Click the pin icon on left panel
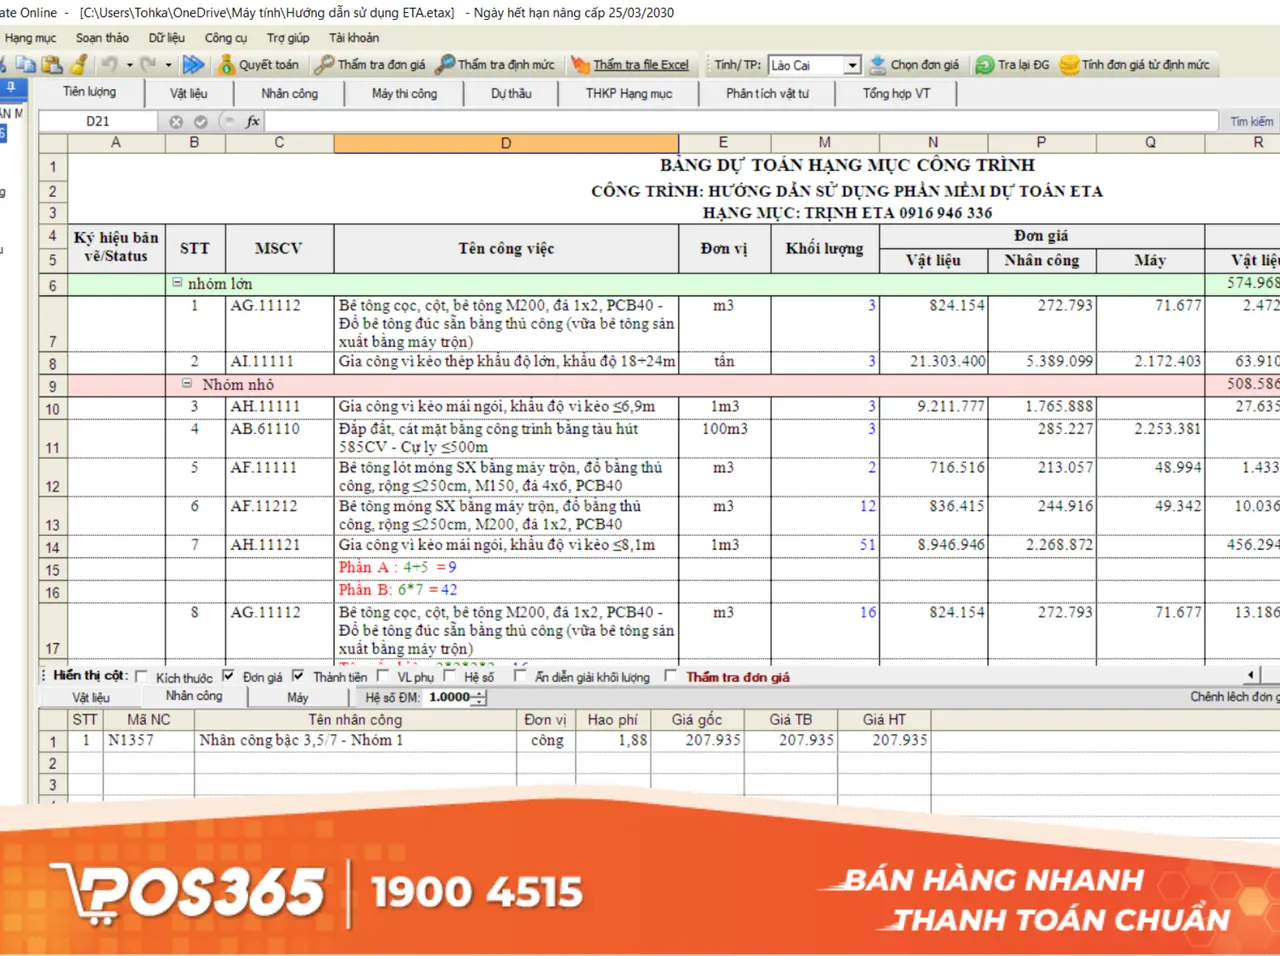 (x=11, y=88)
